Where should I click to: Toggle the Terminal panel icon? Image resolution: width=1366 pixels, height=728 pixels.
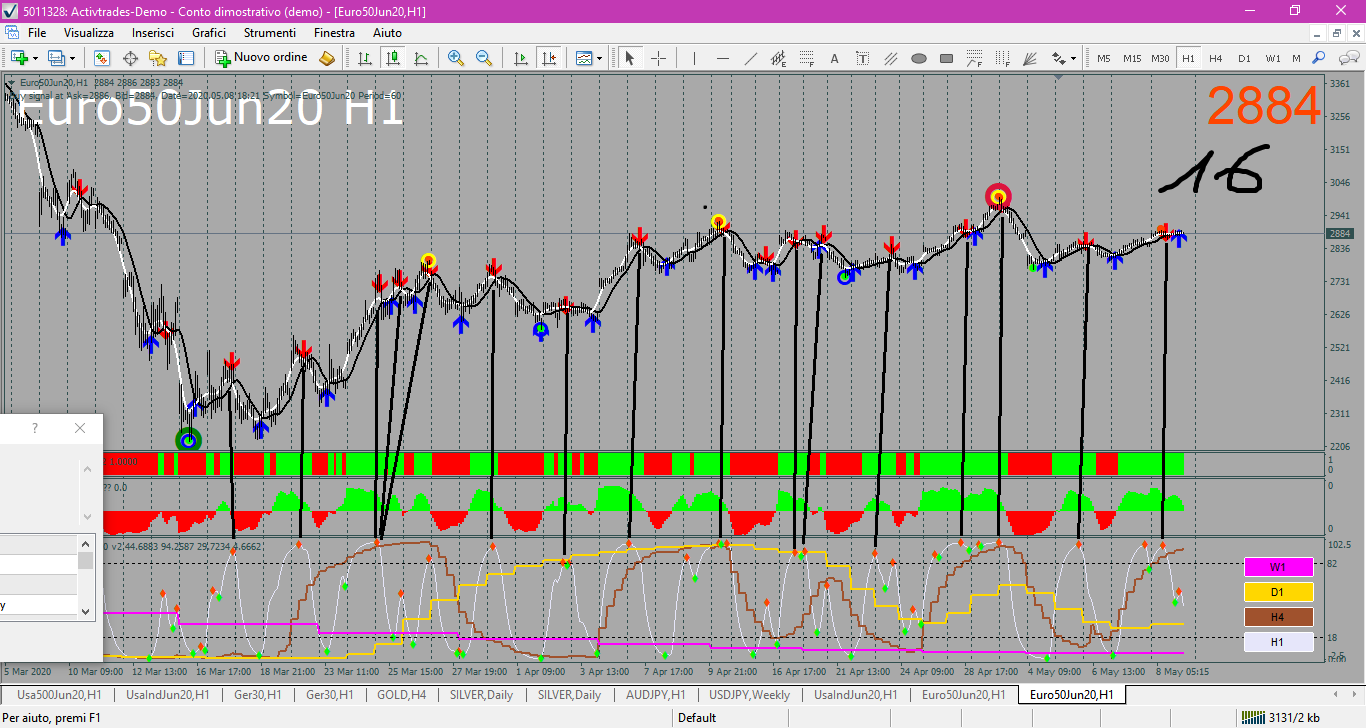(x=186, y=58)
